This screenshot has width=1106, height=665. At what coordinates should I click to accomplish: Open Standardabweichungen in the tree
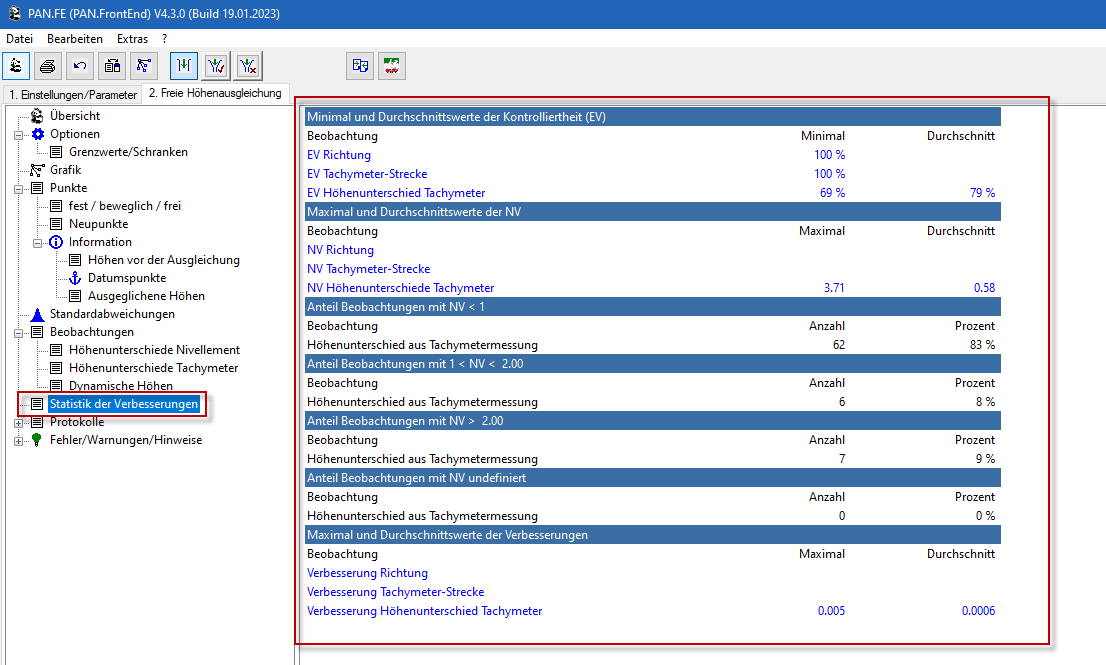112,314
